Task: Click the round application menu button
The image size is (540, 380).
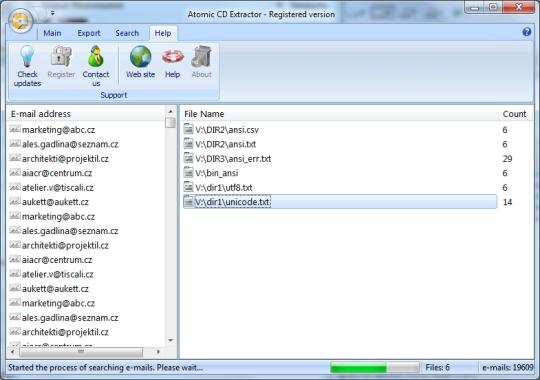Action: pos(21,21)
